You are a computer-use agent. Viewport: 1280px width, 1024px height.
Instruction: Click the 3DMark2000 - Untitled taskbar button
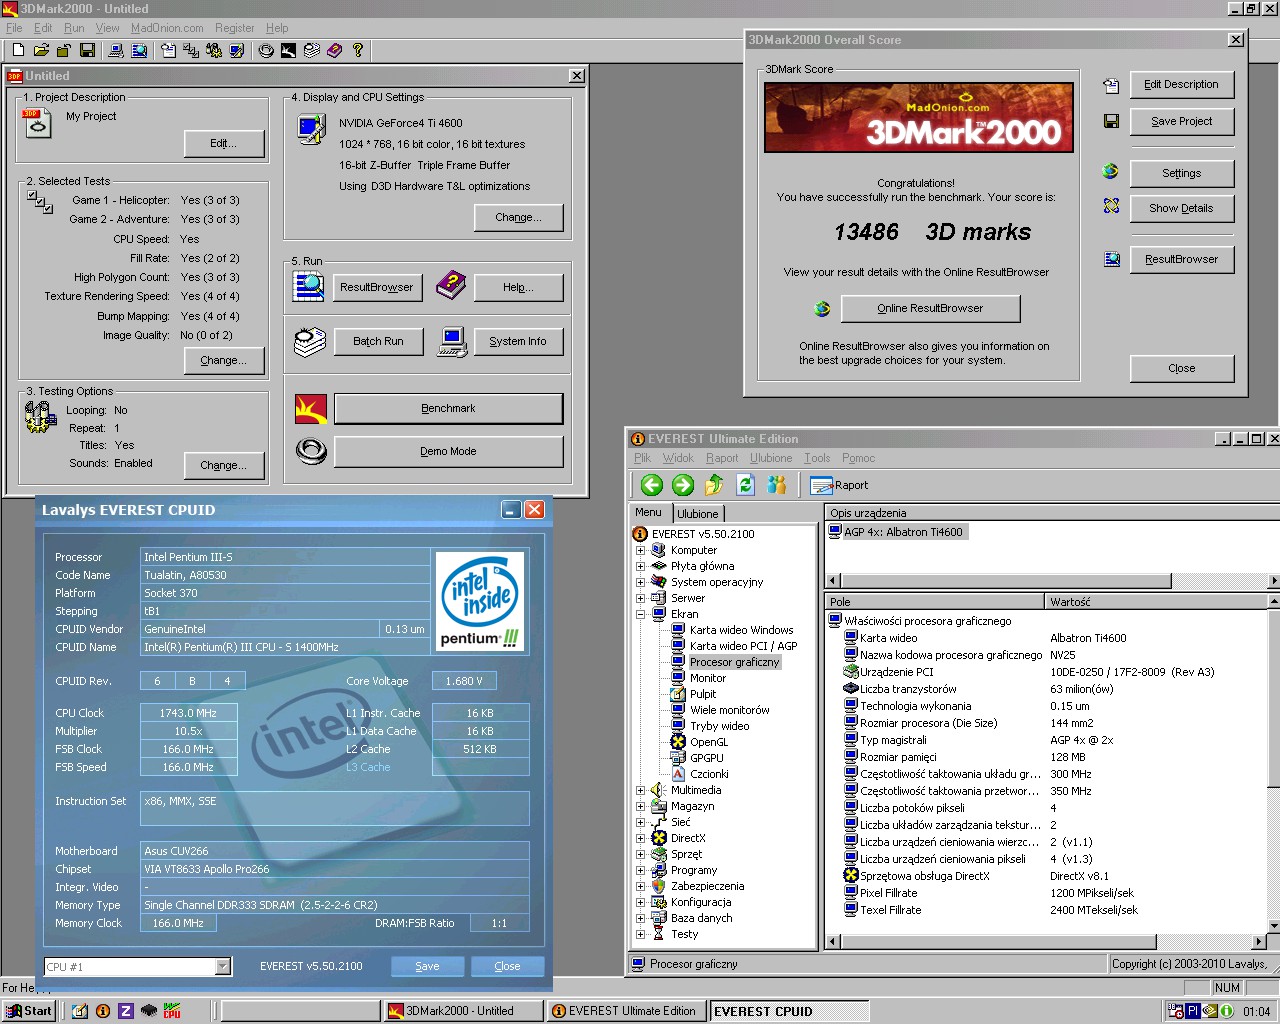click(x=463, y=1011)
